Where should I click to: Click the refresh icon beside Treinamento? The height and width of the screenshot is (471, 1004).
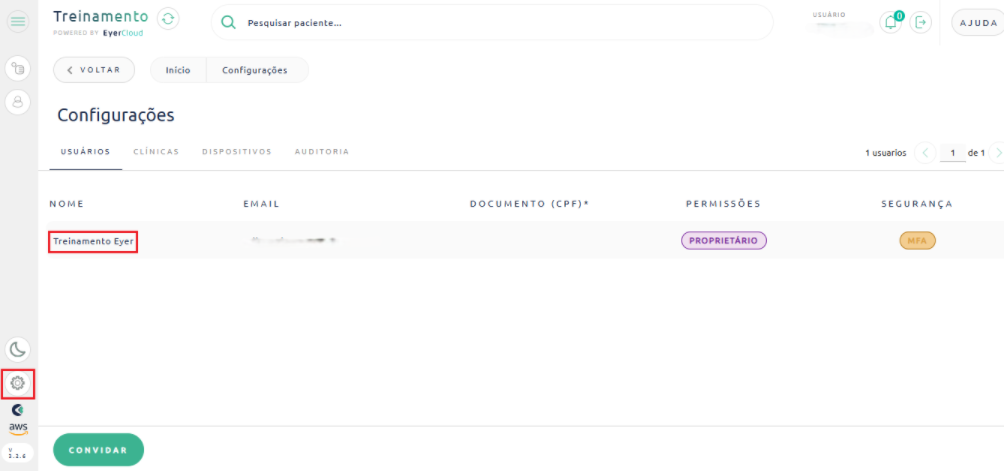point(169,18)
